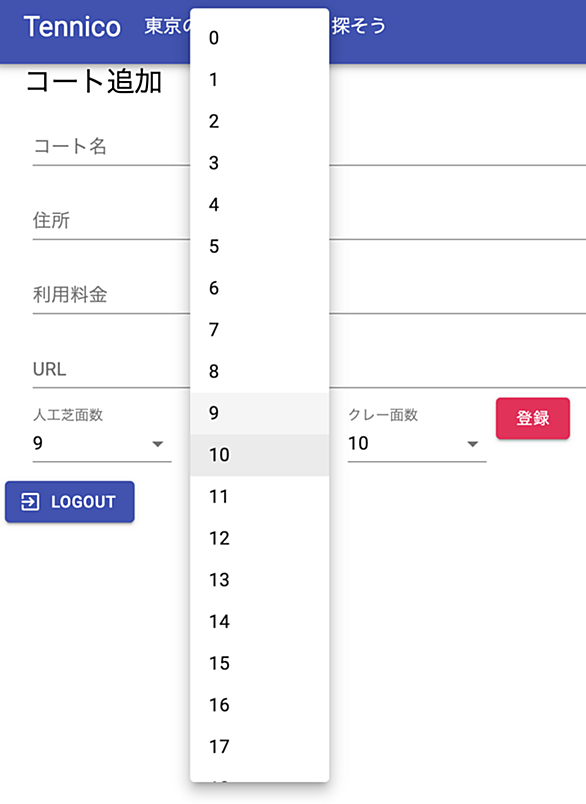Open the Tennico home logo link
Viewport: 586px width, 804px height.
tap(72, 27)
